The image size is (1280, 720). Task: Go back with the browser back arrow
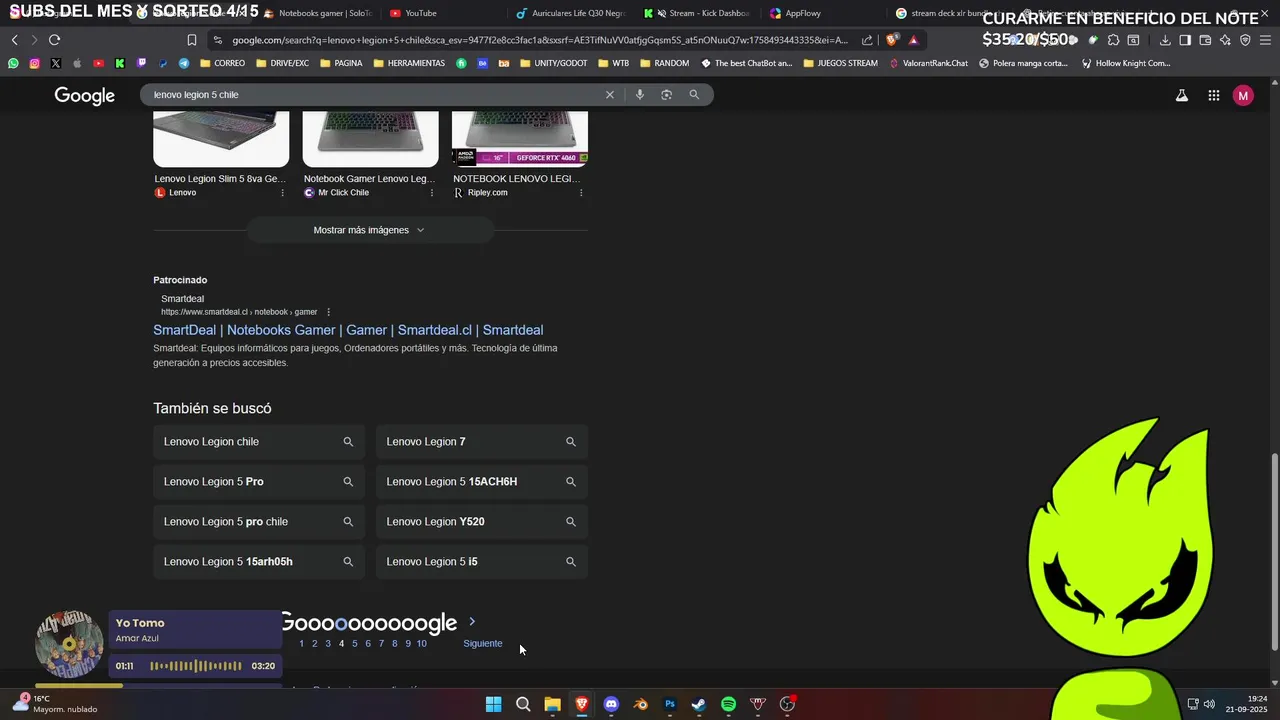14,40
